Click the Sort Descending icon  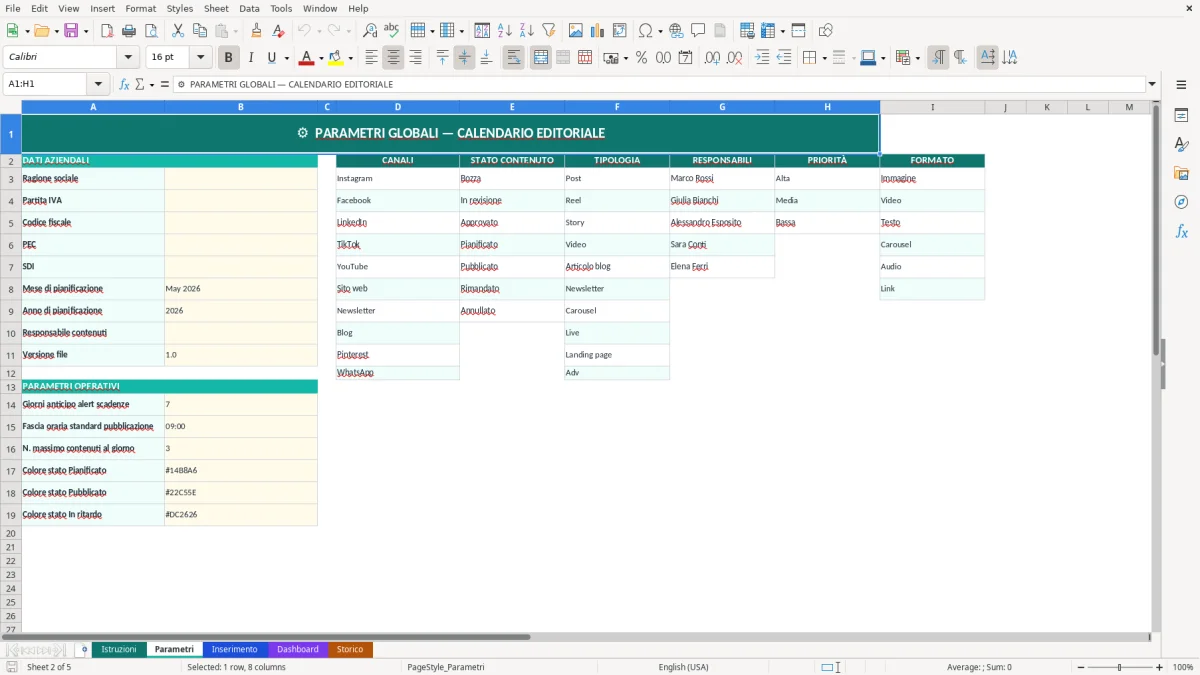[526, 31]
